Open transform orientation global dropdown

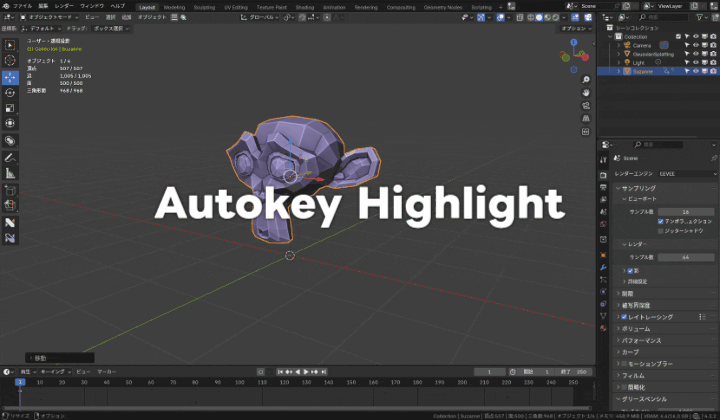coord(259,17)
